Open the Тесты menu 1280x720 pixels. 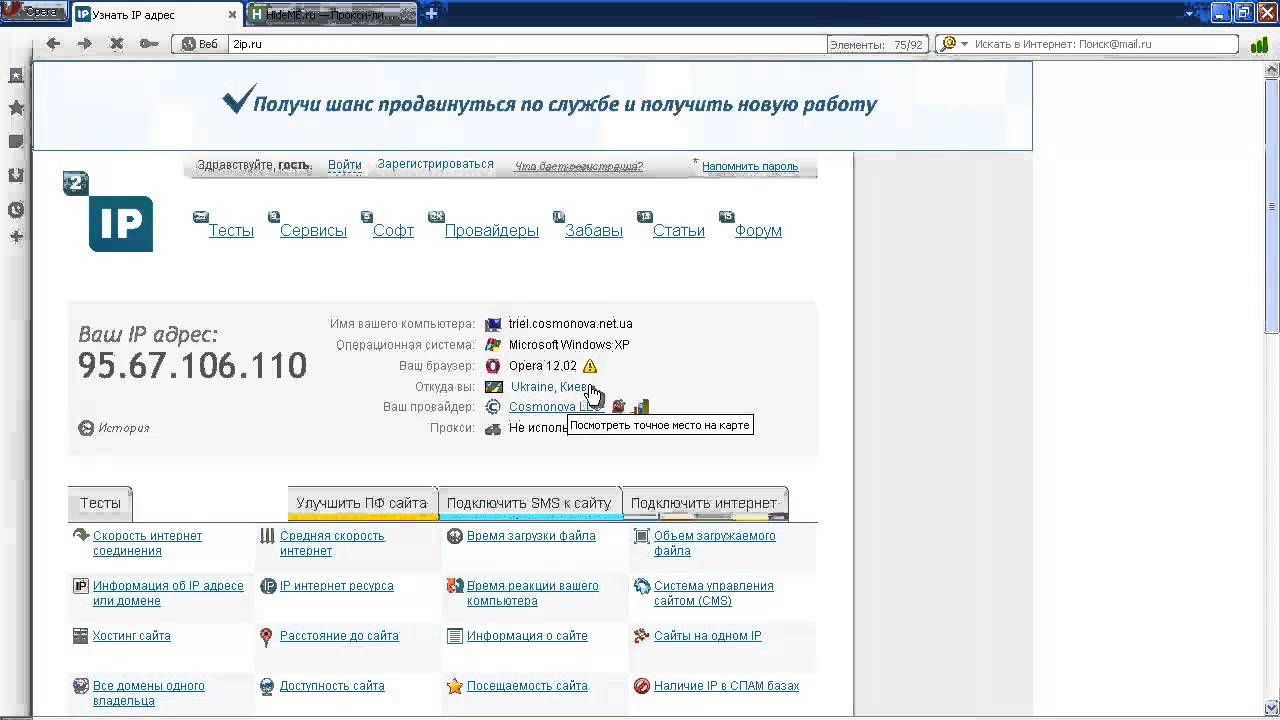[231, 231]
